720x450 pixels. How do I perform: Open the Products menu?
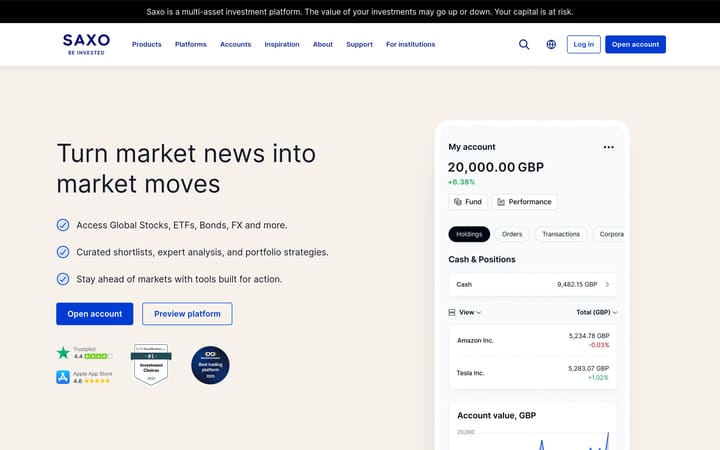[x=146, y=45]
